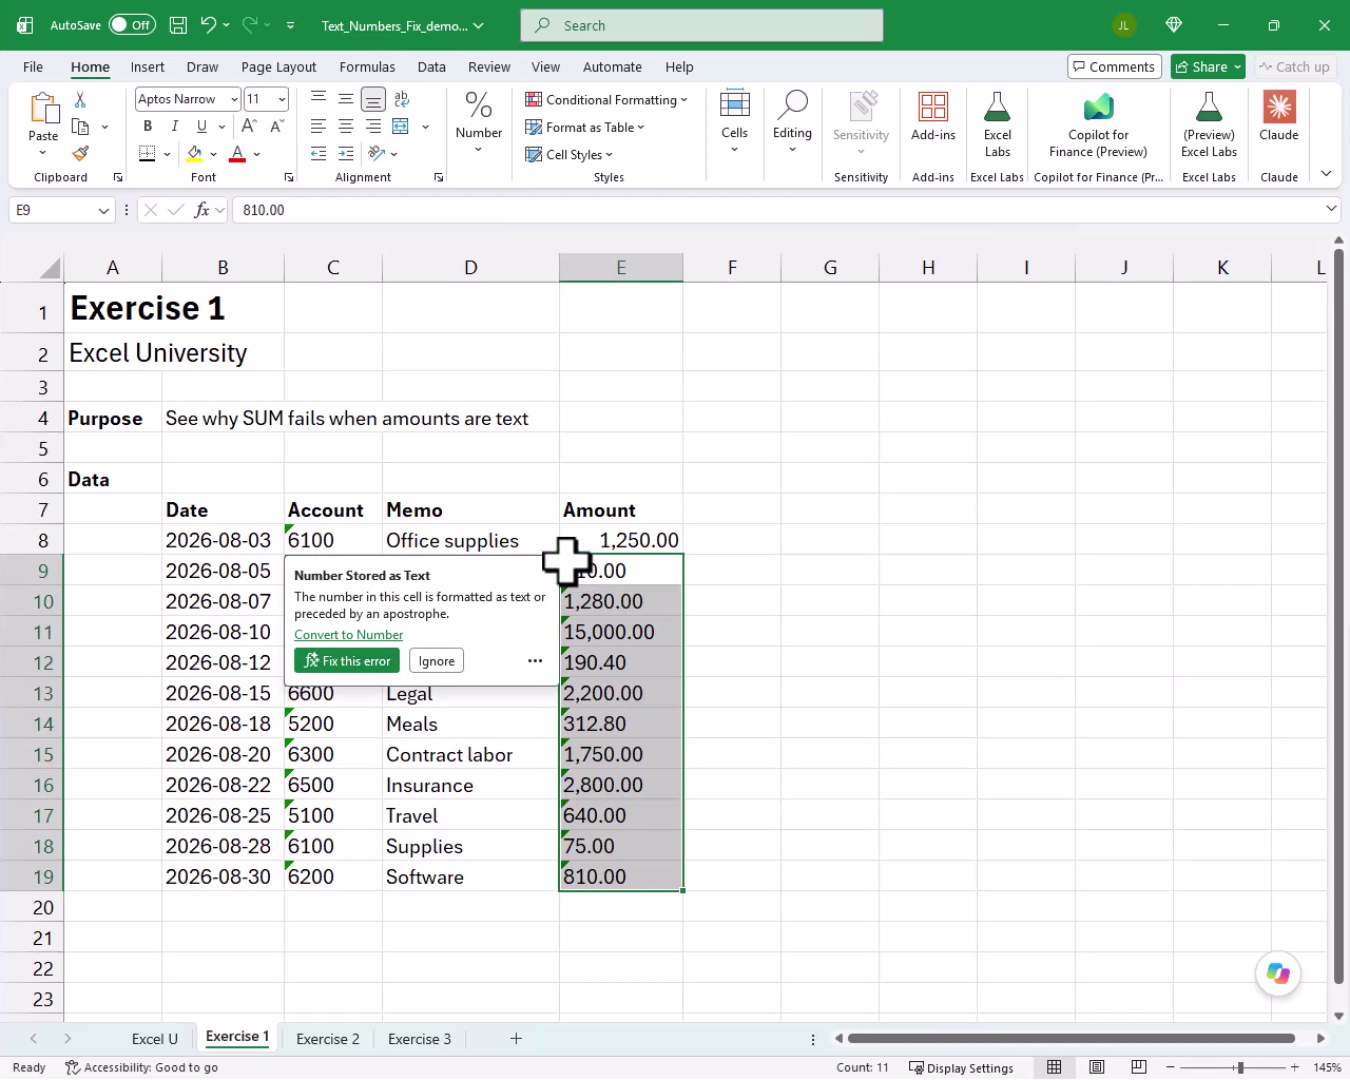Screen dimensions: 1350x1080
Task: Open Conditional Formatting dropdown
Action: [606, 100]
